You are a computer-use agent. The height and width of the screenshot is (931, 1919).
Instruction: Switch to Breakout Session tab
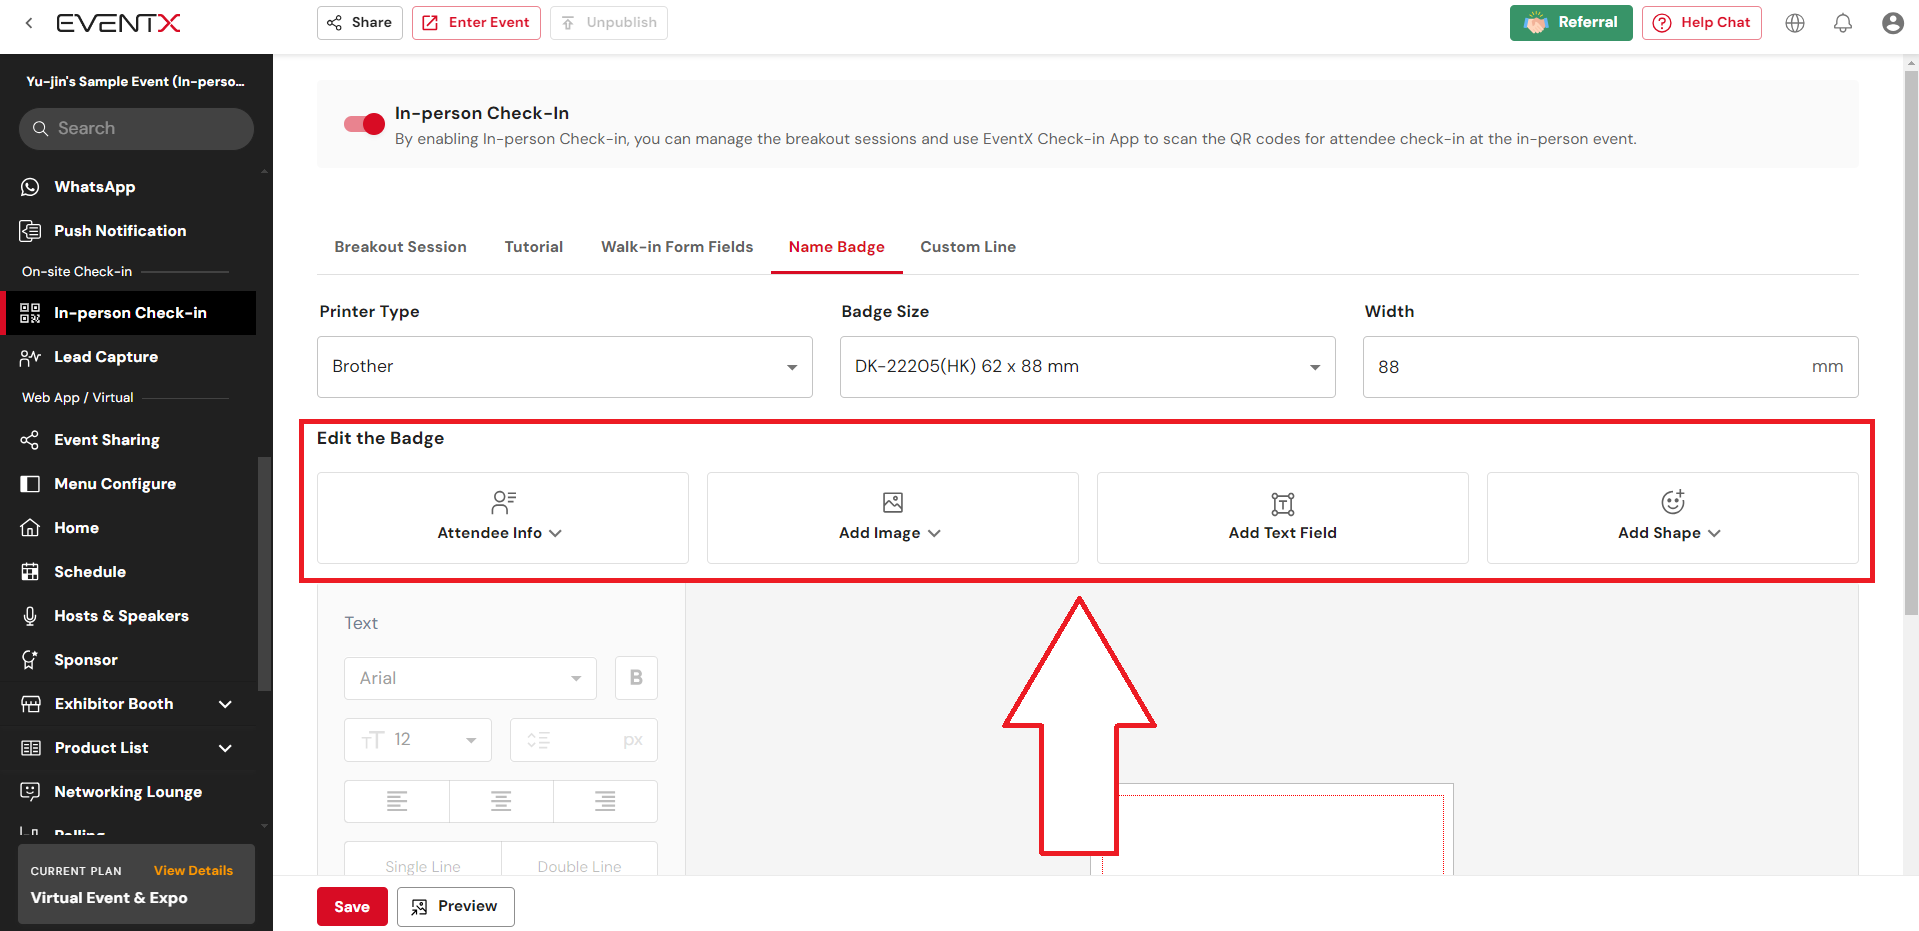400,247
